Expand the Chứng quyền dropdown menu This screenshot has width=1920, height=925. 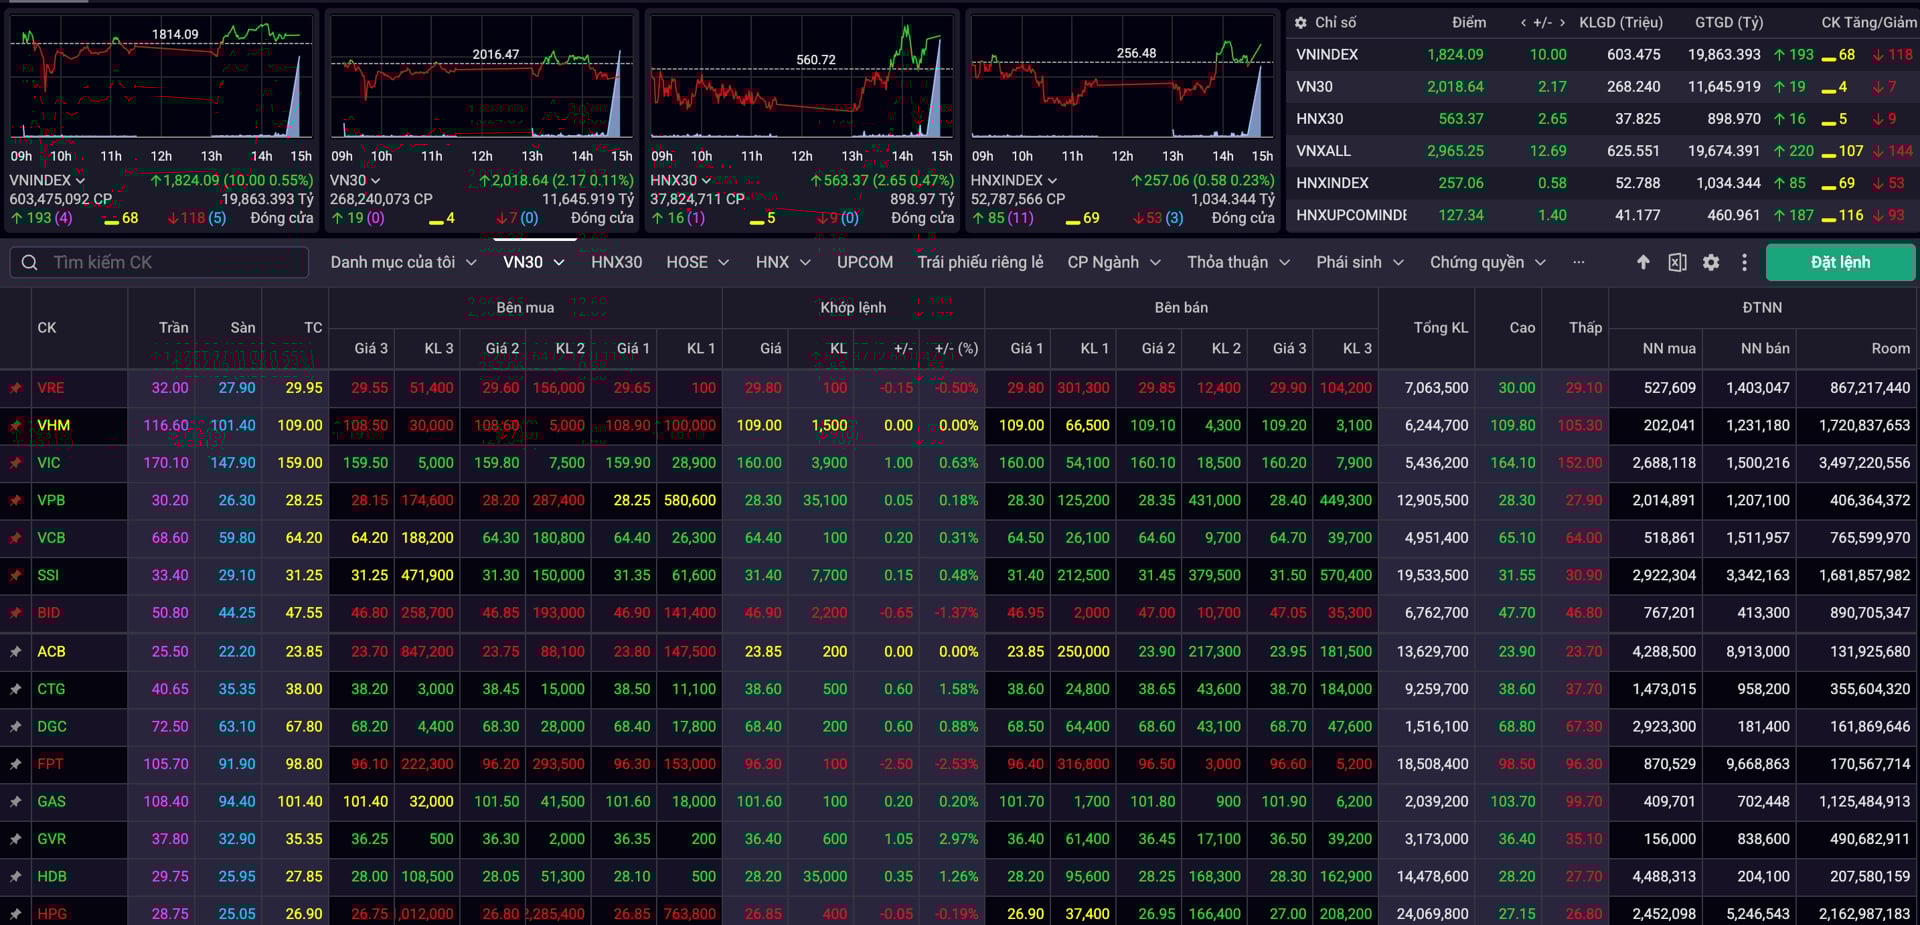click(1487, 262)
